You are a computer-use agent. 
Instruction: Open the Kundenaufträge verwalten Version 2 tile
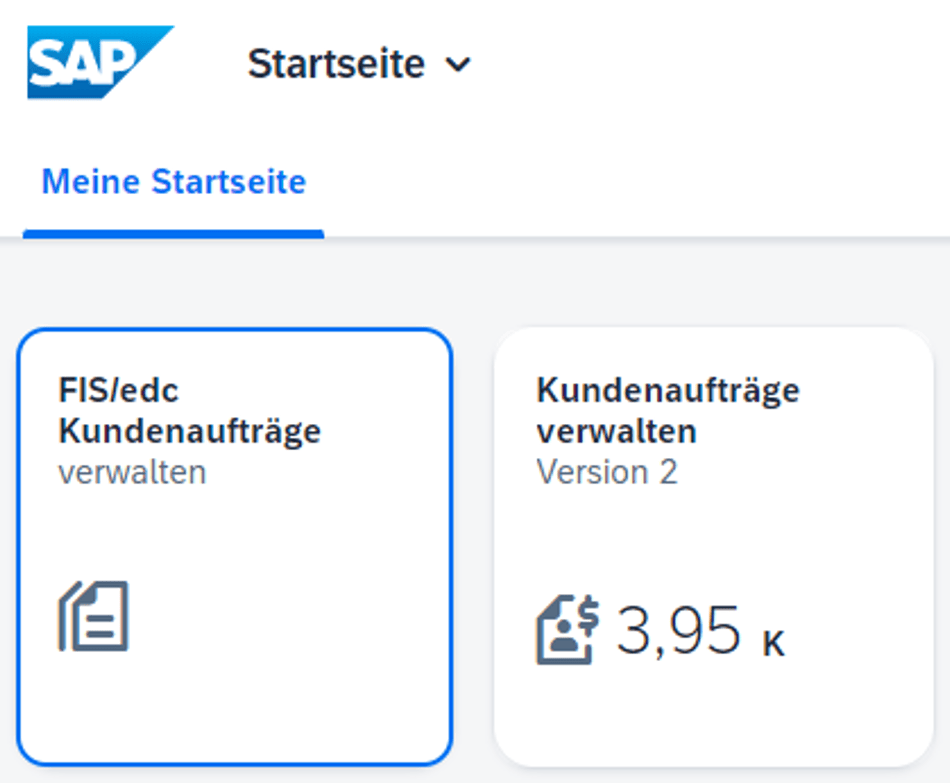pos(714,547)
